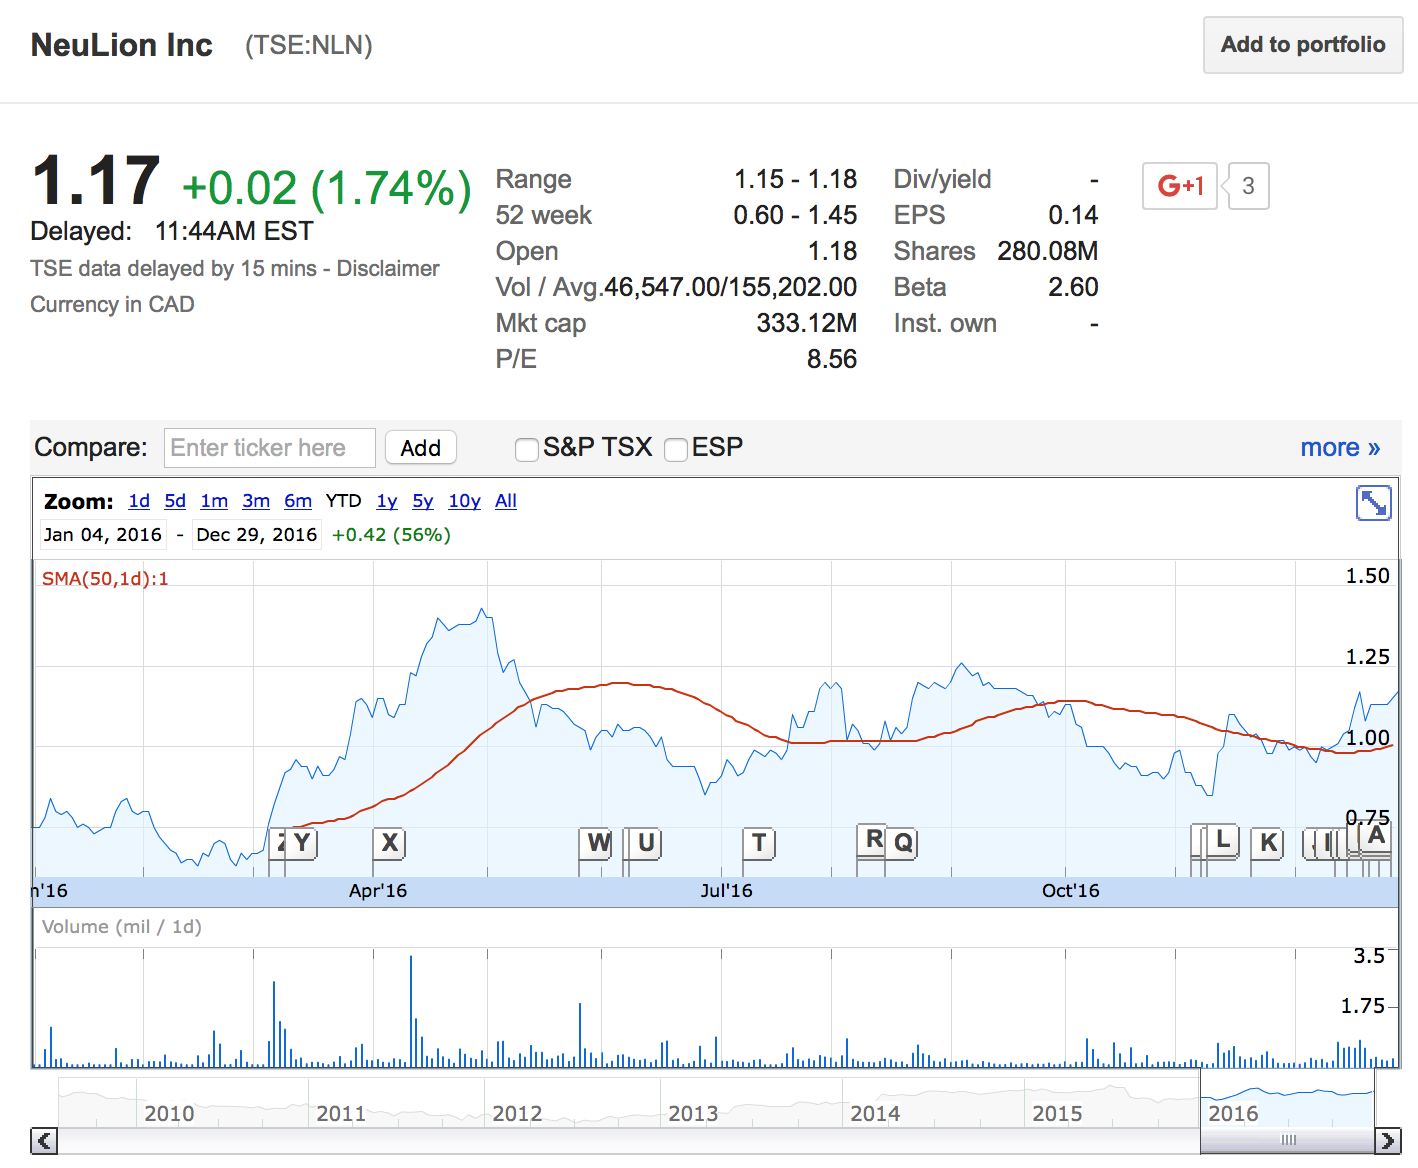Click the 2016 highlighted range window
1418x1168 pixels.
pyautogui.click(x=1288, y=1100)
